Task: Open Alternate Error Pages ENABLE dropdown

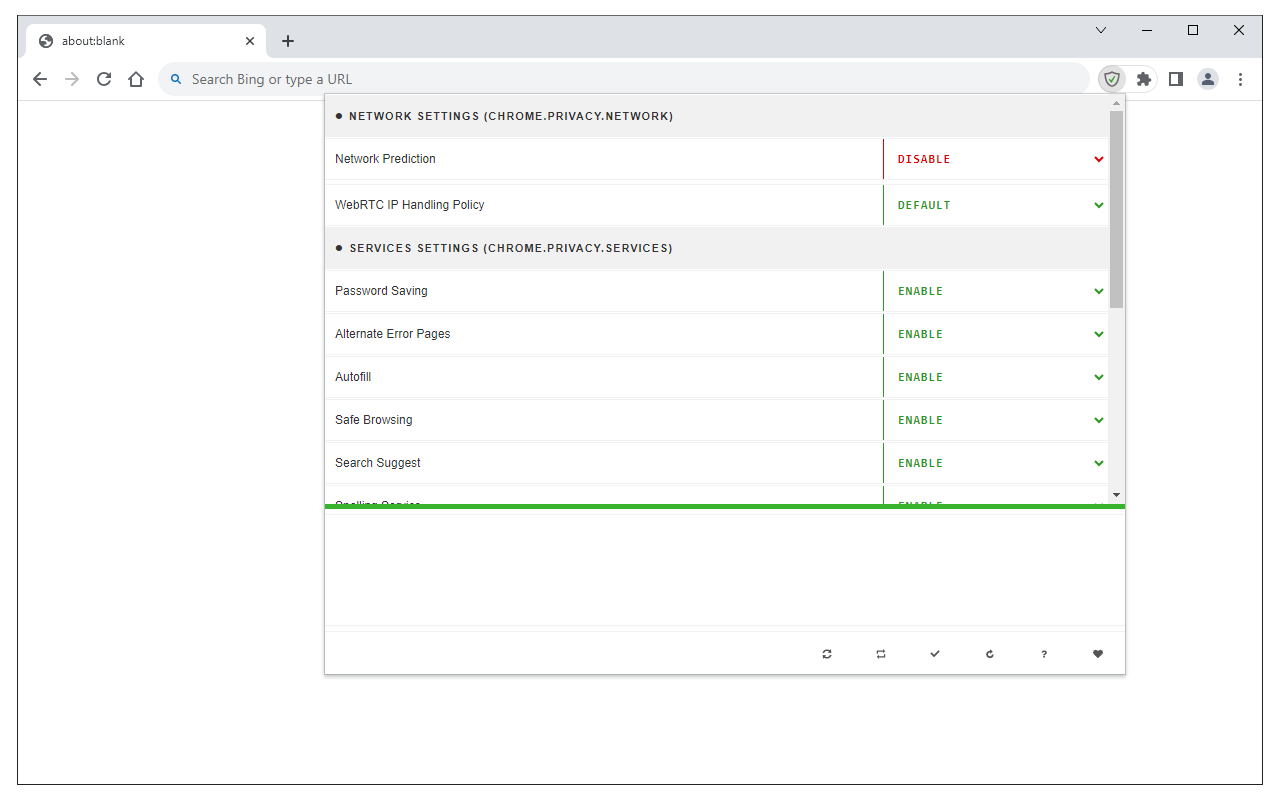Action: [x=996, y=334]
